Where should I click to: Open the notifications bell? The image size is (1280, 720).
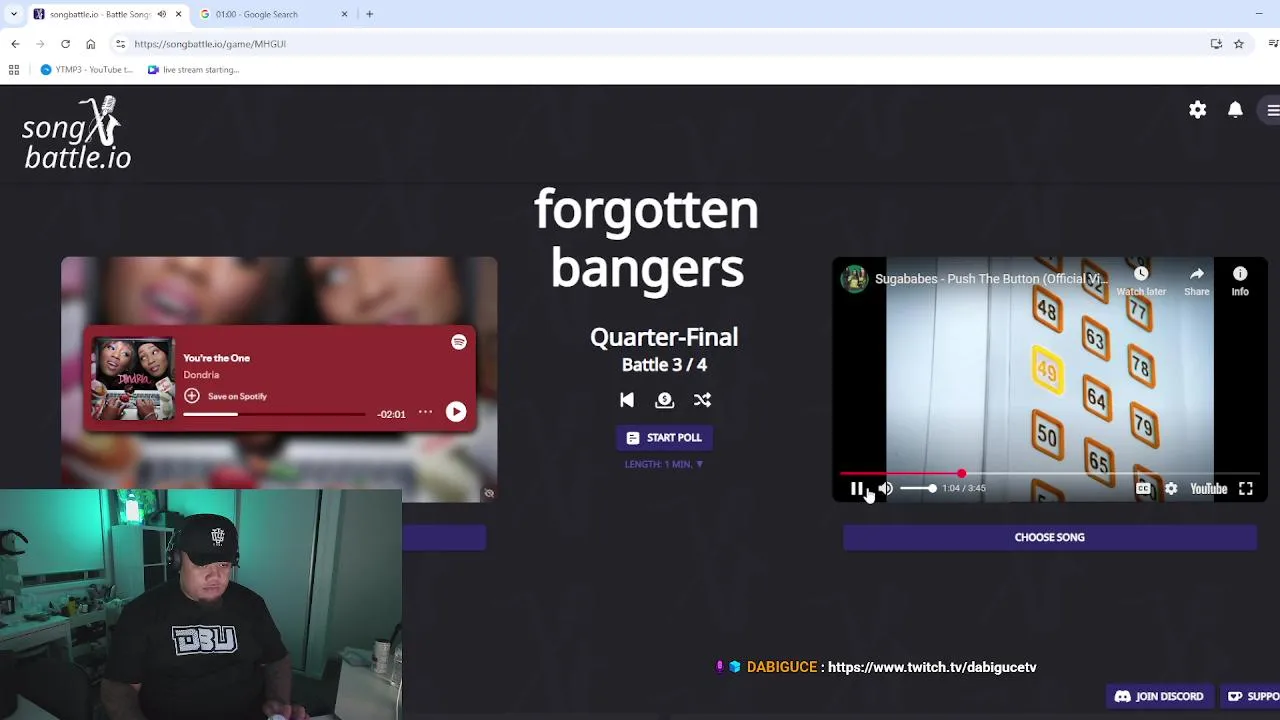pos(1235,110)
